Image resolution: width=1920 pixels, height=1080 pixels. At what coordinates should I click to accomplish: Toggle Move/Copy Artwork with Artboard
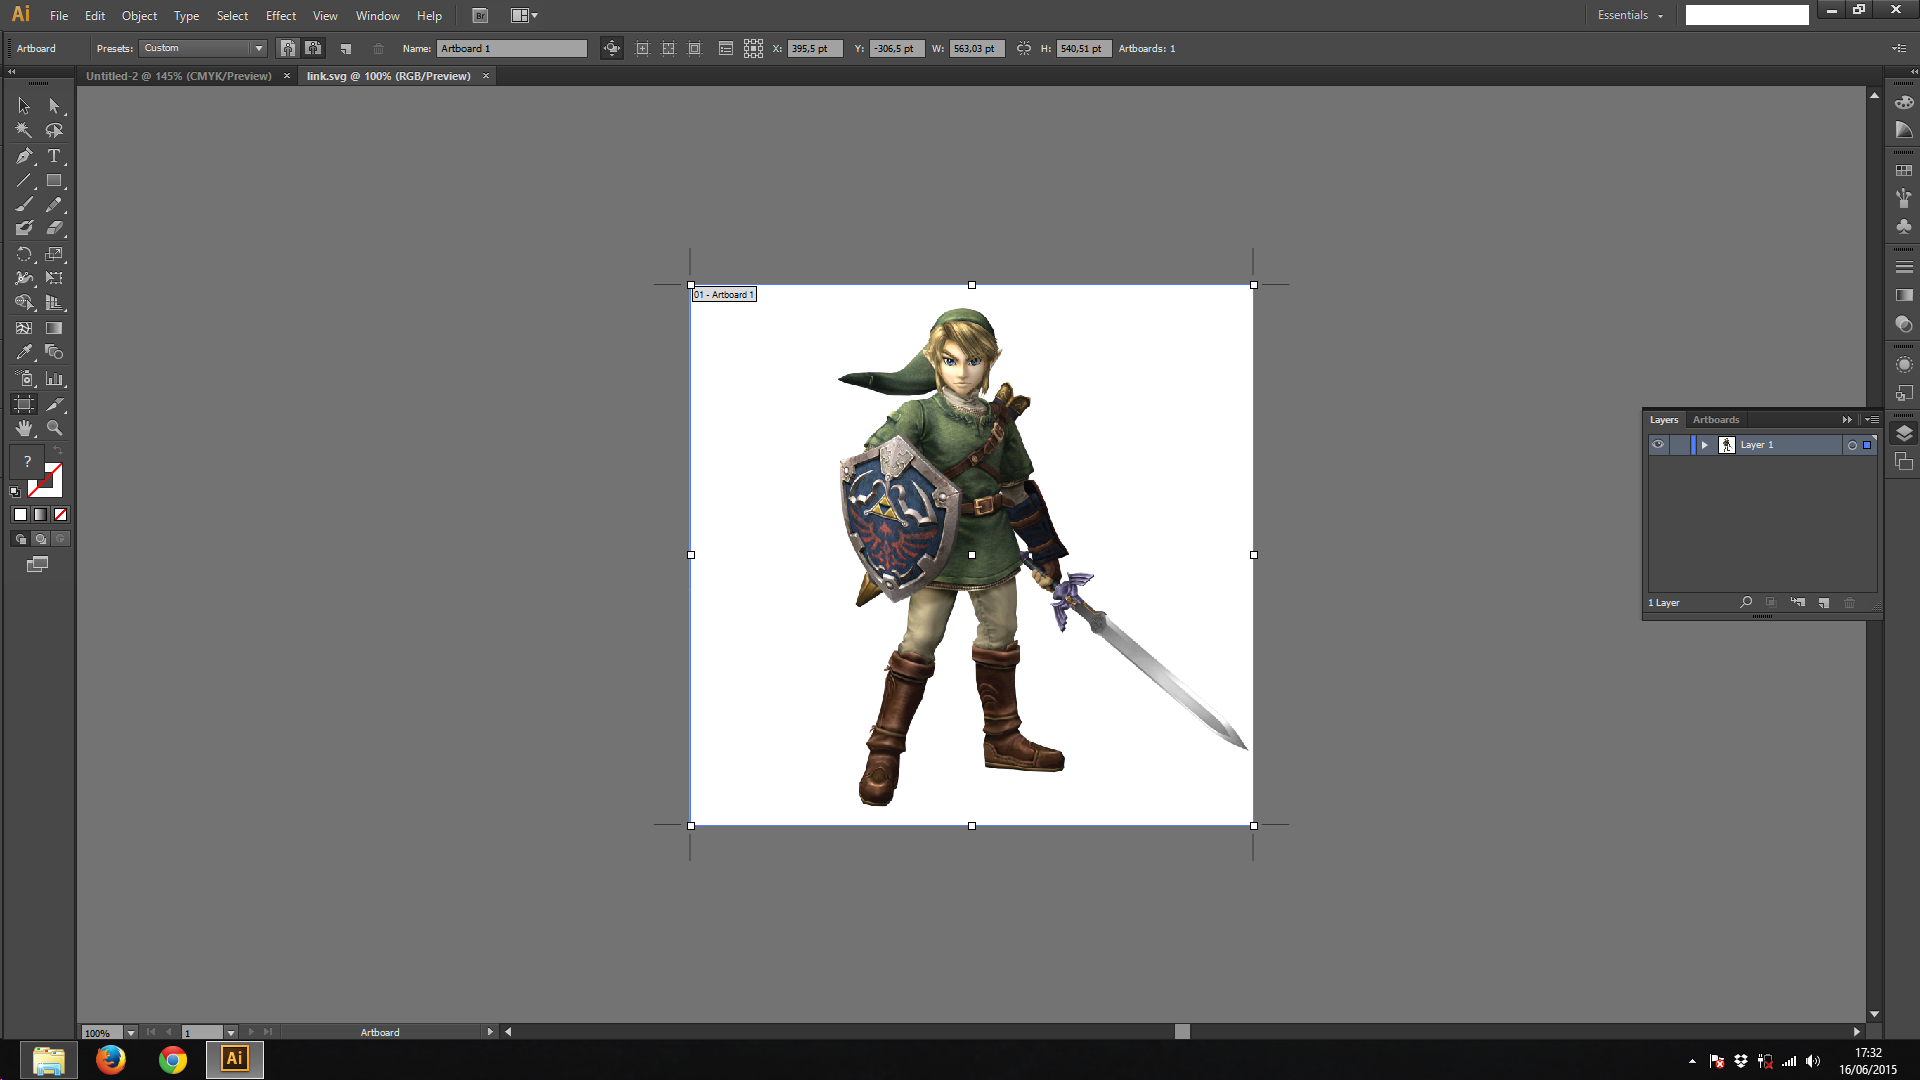click(611, 48)
